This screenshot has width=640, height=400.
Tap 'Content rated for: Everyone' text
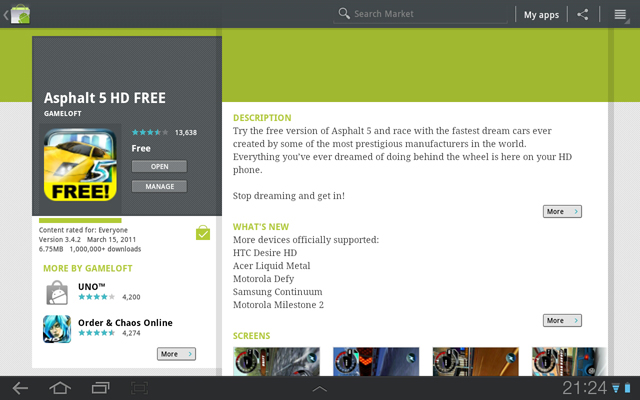[x=83, y=230]
